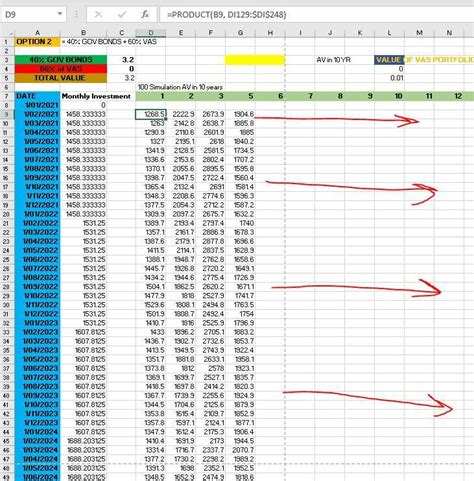Select the AV in 10 YR cell
This screenshot has height=481, width=474.
click(333, 60)
